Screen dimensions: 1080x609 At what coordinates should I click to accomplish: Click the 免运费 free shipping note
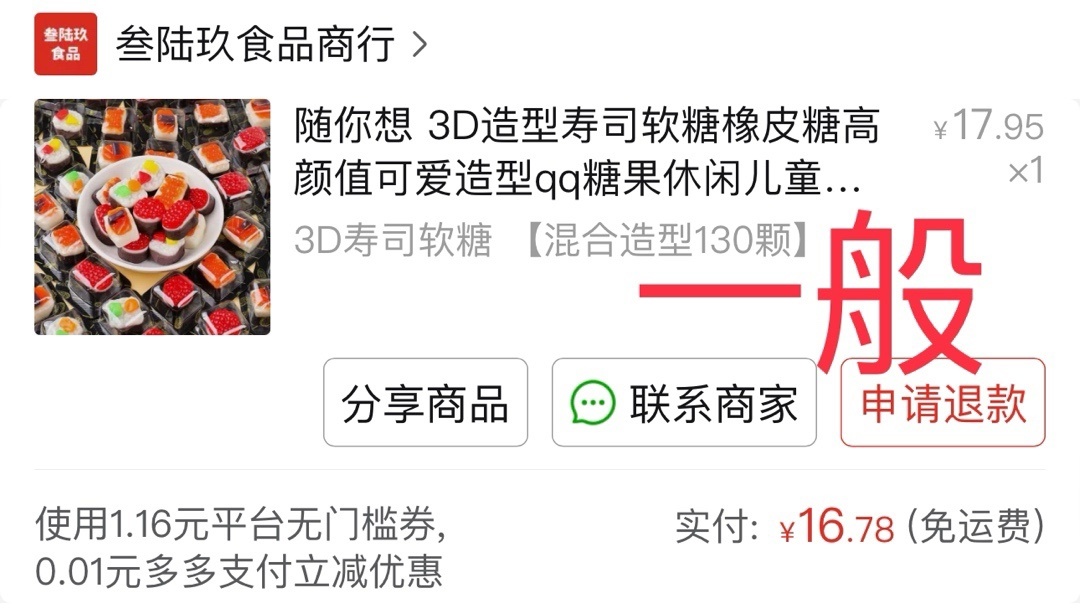coord(975,527)
